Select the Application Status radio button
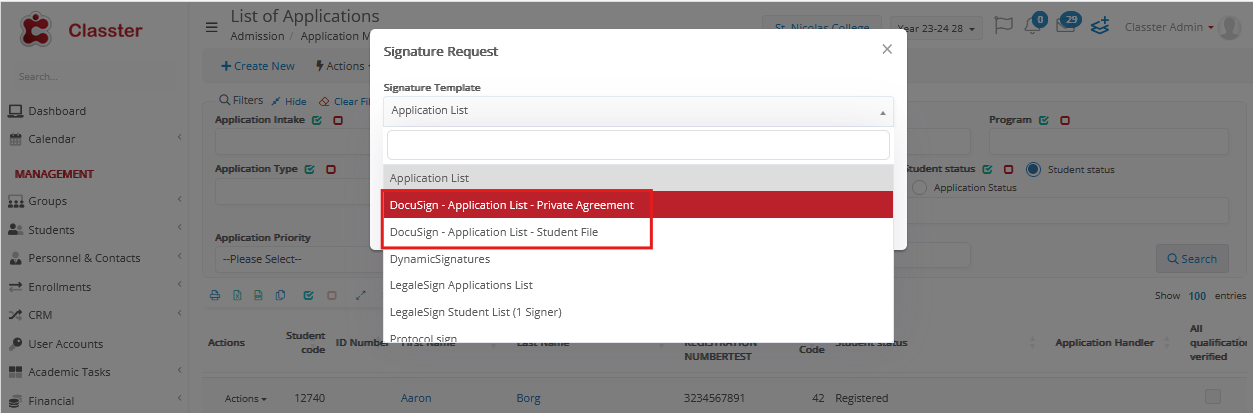The height and width of the screenshot is (413, 1253). tap(920, 187)
